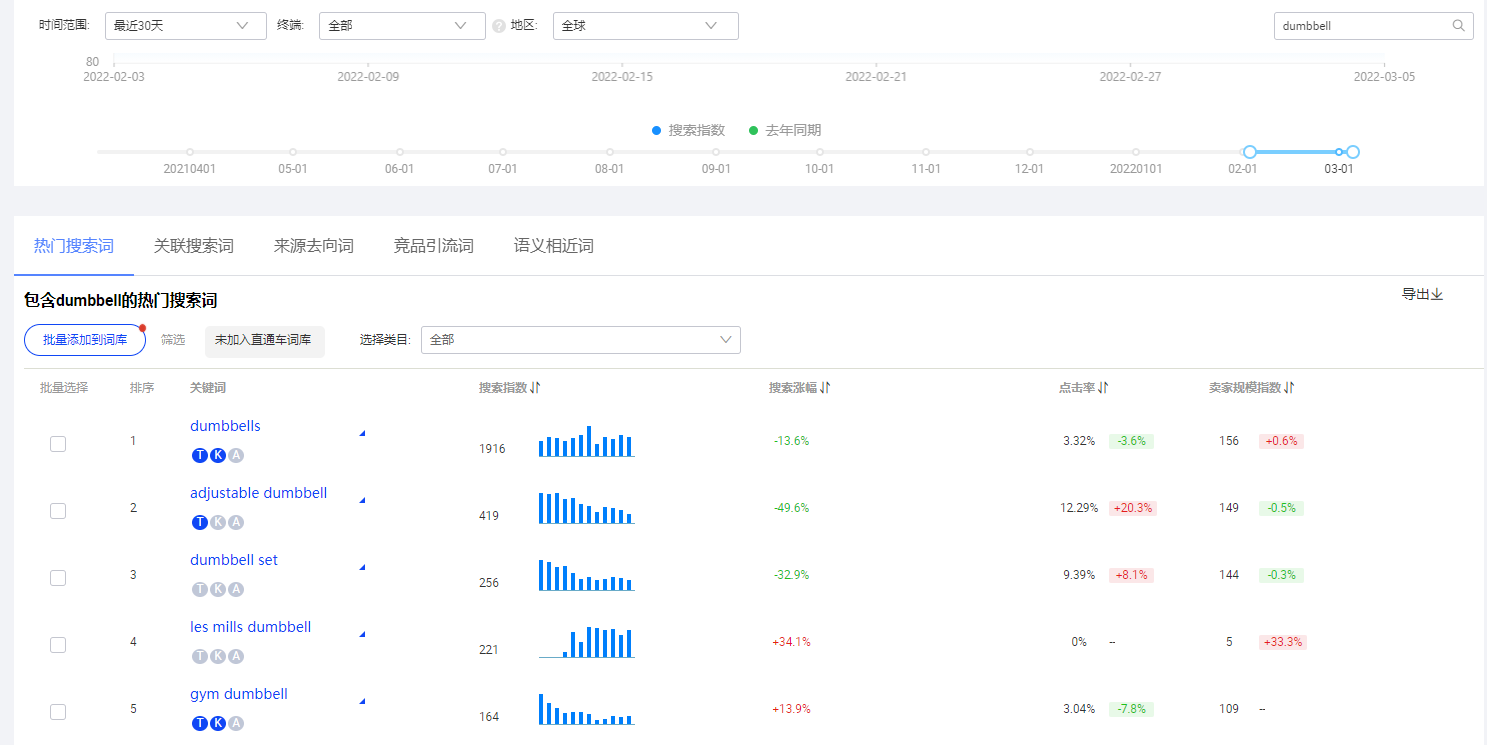Click the 批量添加到词库 button
The height and width of the screenshot is (745, 1487).
coord(84,340)
